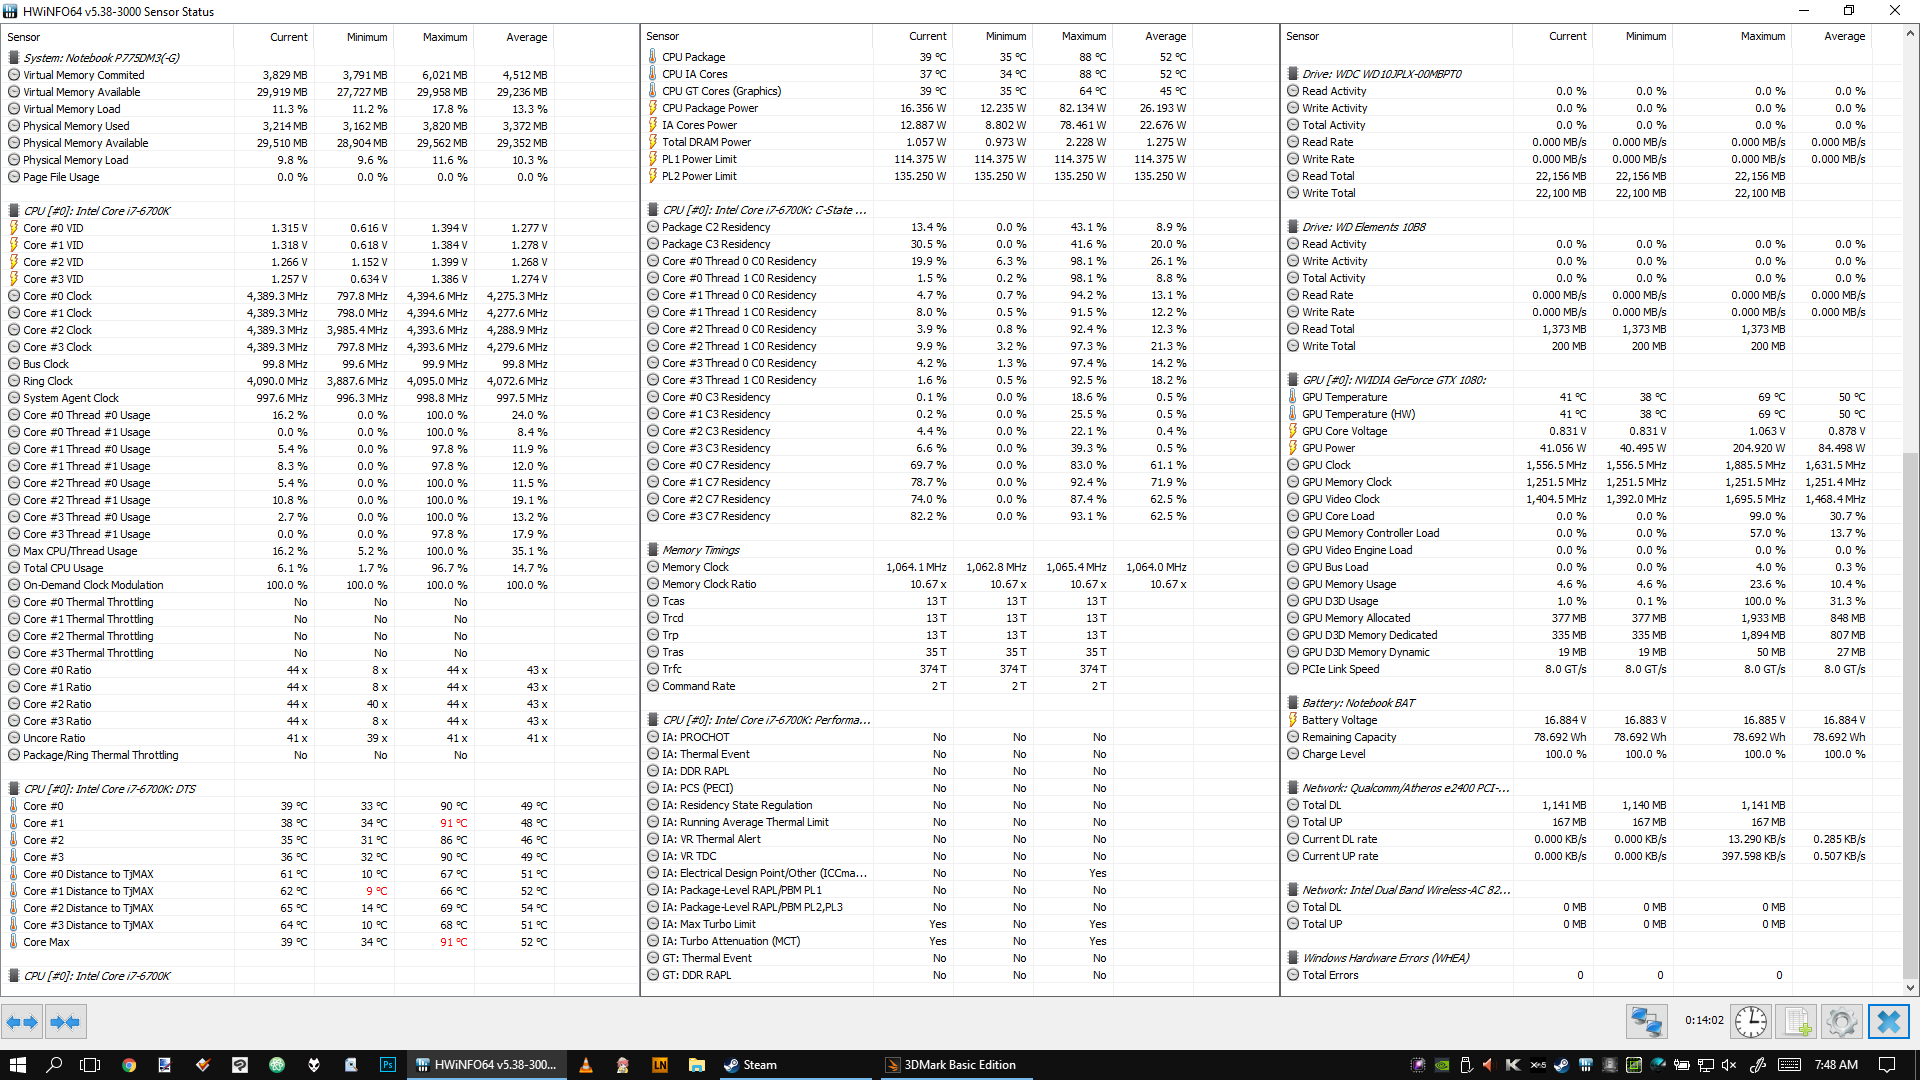Screen dimensions: 1920x1080
Task: Open the remote network monitoring icon
Action: click(x=1646, y=1022)
